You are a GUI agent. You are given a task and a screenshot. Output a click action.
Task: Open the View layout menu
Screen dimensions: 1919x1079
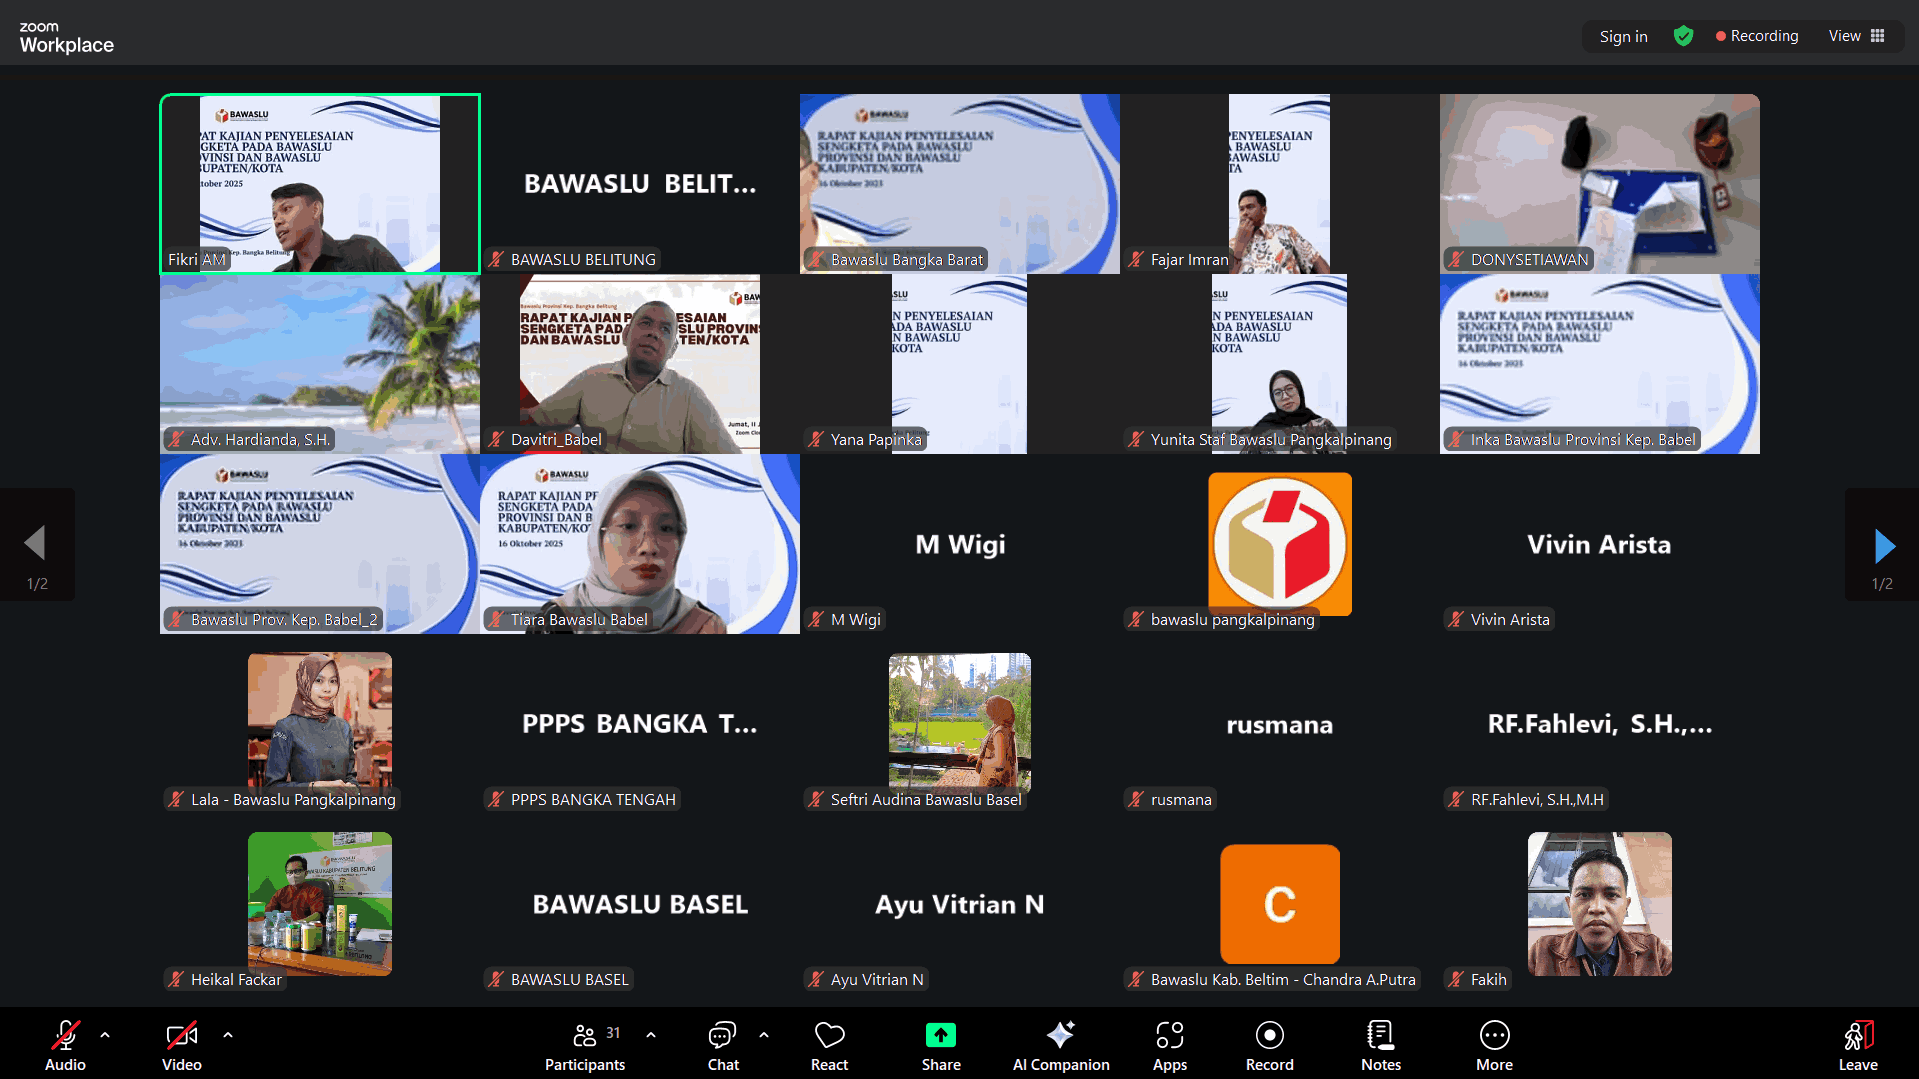[x=1856, y=36]
